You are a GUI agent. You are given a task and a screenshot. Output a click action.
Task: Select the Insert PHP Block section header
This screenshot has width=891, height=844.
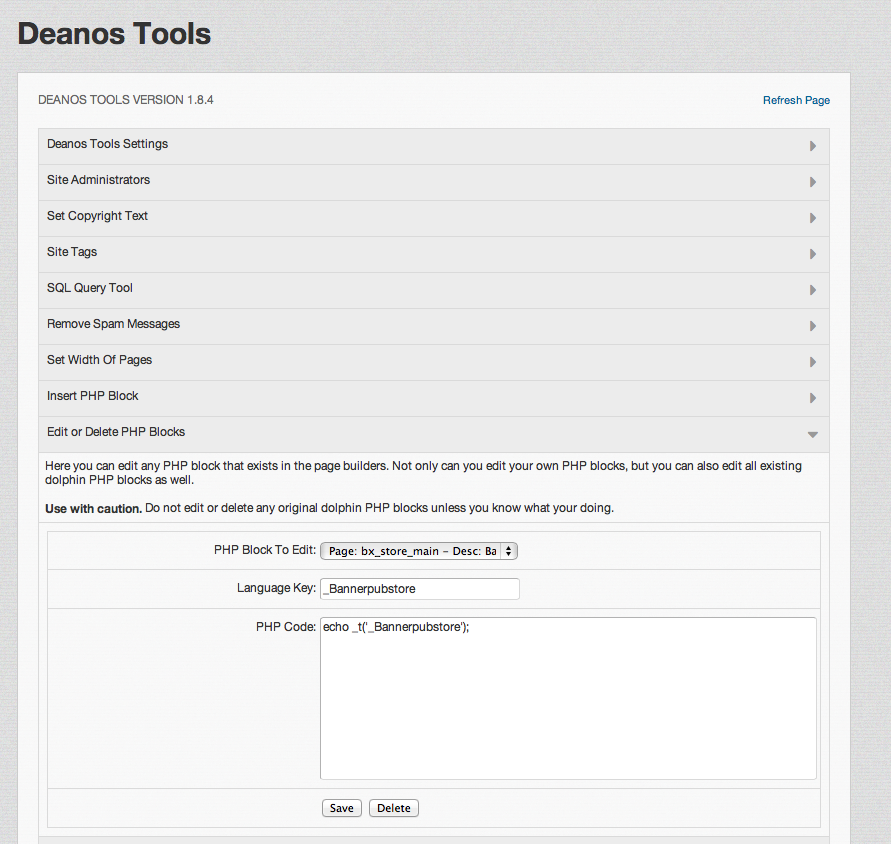[x=93, y=396]
